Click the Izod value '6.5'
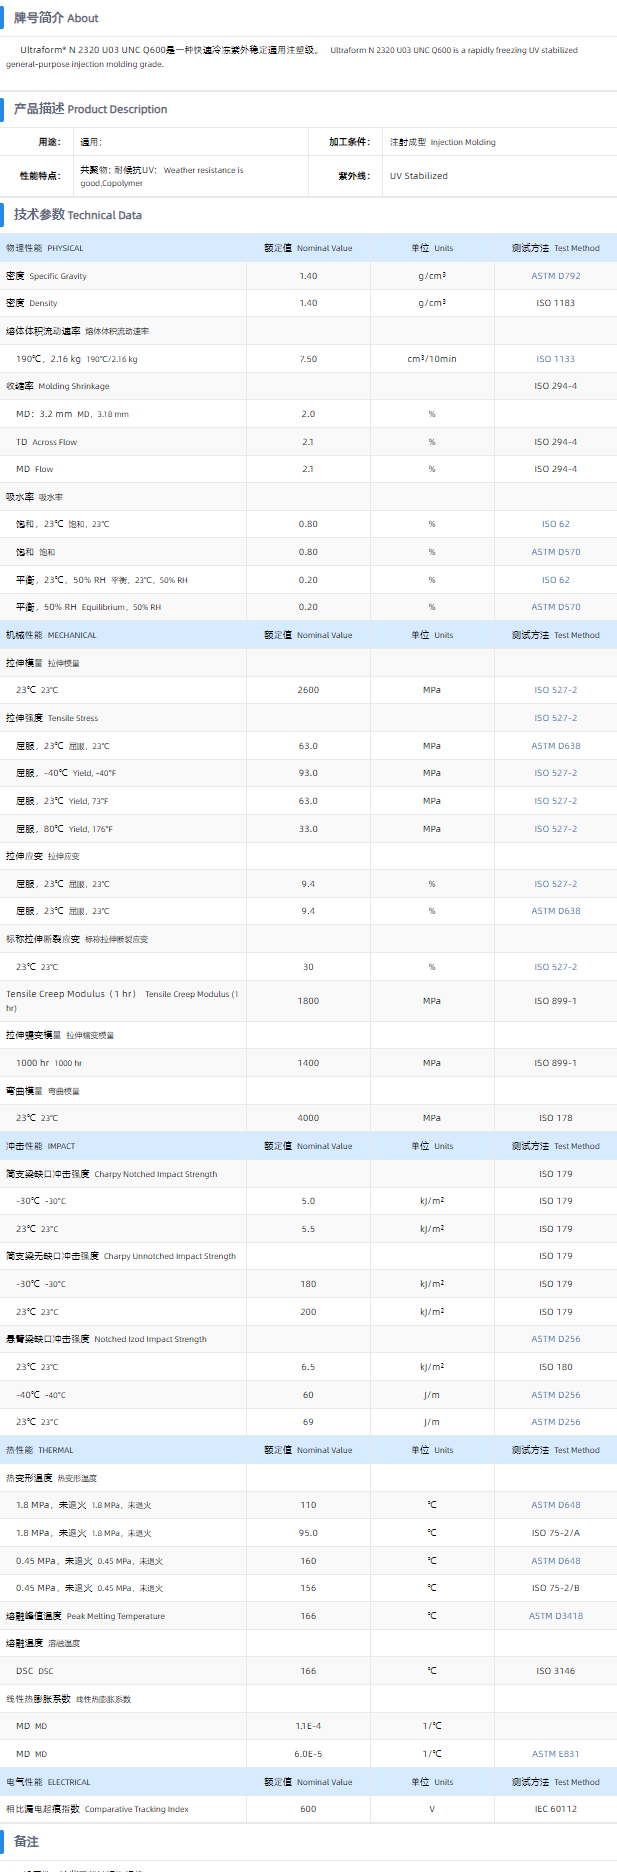This screenshot has width=617, height=1872. click(x=308, y=1367)
